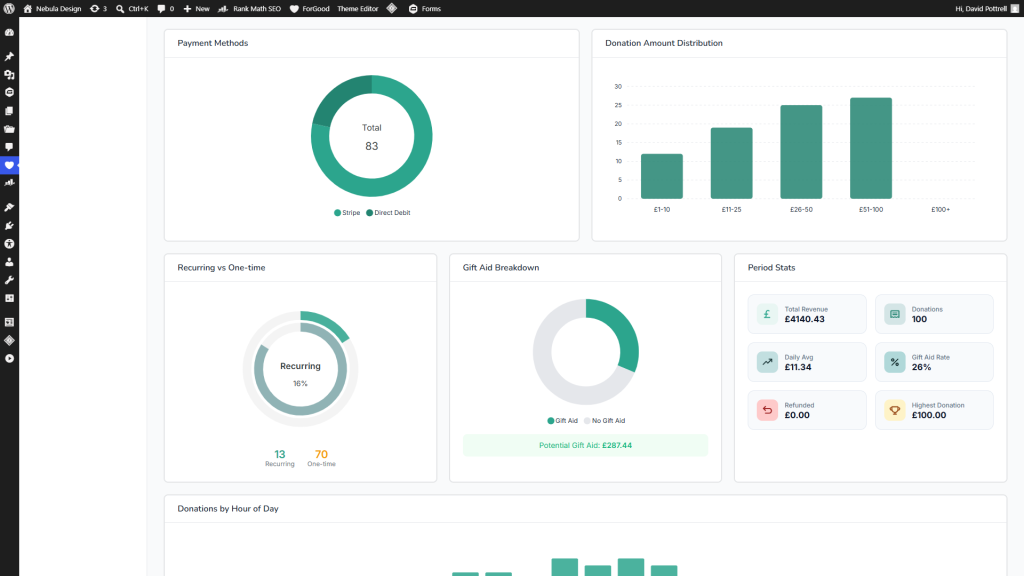This screenshot has width=1024, height=576.
Task: Open Settings sliders icon in sidebar
Action: point(9,298)
